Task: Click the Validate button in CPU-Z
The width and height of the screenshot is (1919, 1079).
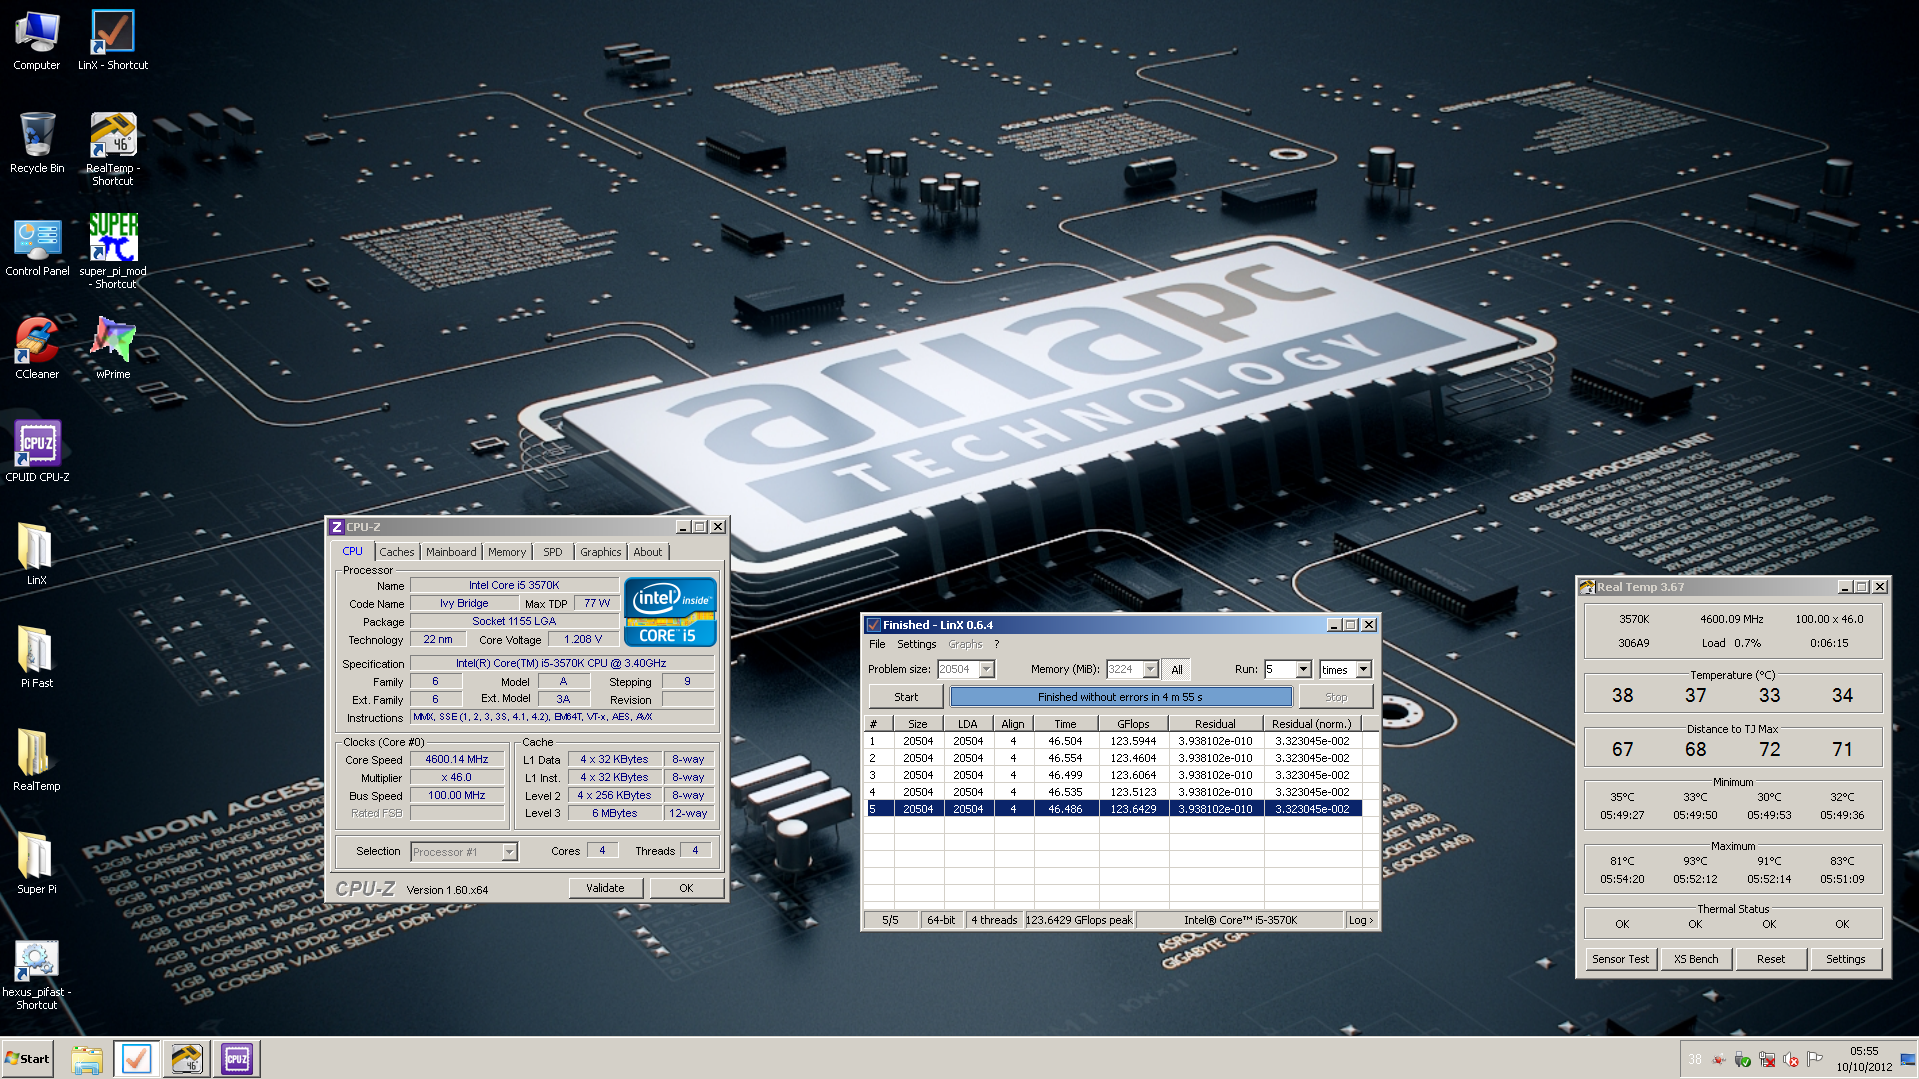Action: pos(605,888)
